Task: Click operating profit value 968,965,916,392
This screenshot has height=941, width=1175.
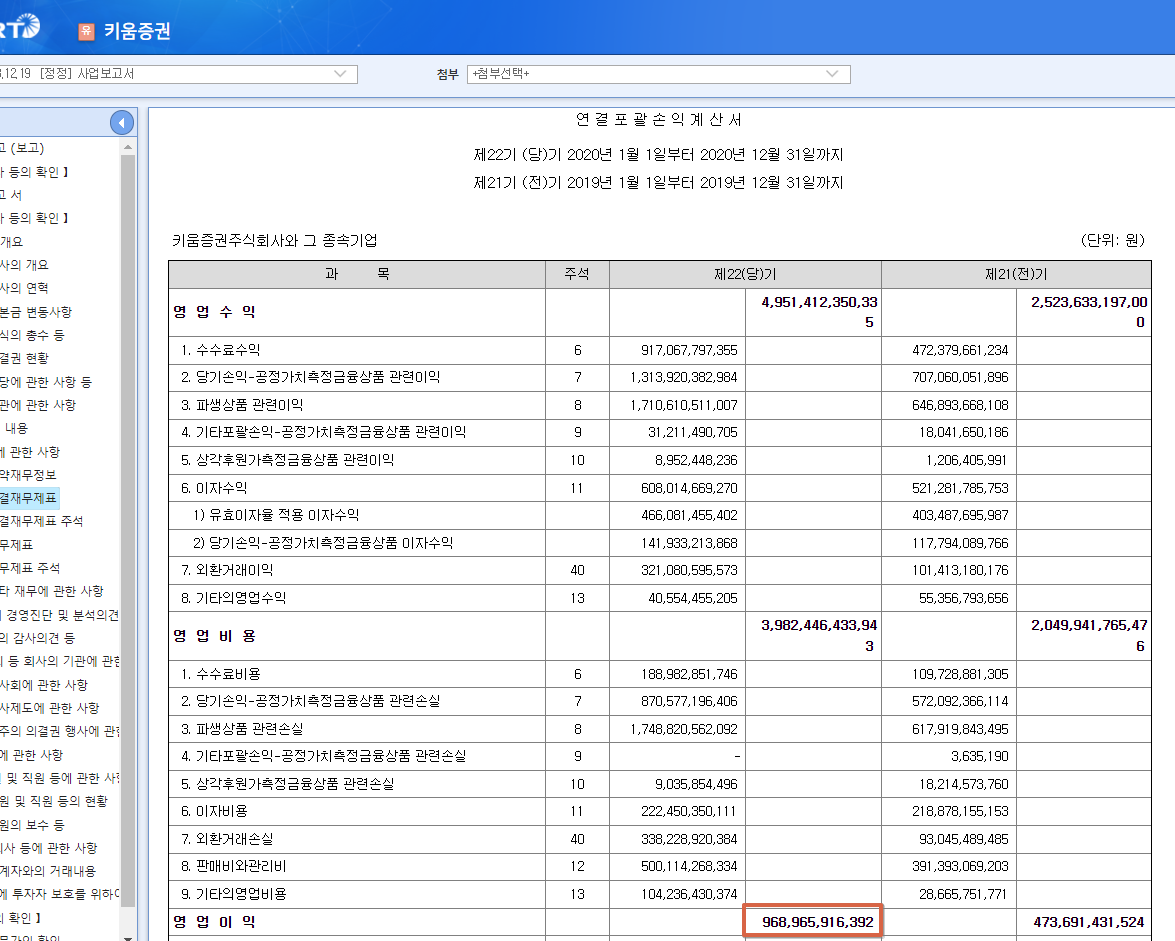Action: pyautogui.click(x=818, y=922)
